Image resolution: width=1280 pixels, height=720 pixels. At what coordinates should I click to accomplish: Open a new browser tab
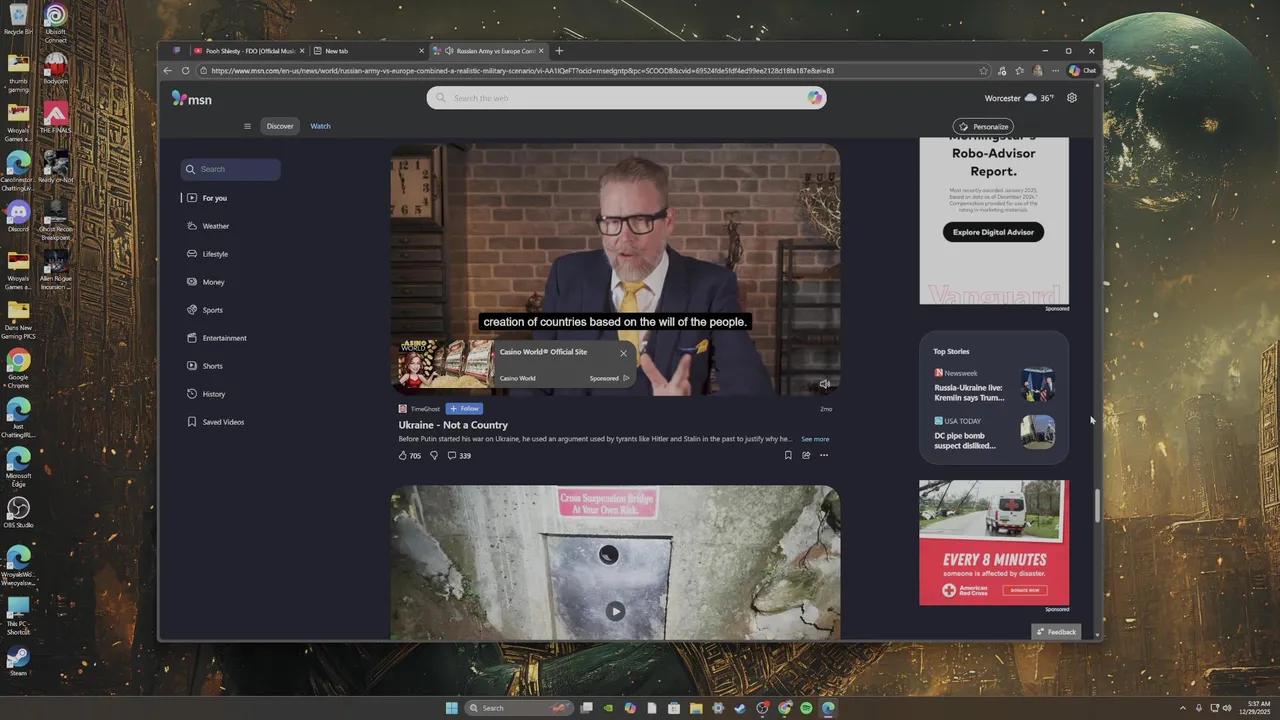[x=559, y=51]
